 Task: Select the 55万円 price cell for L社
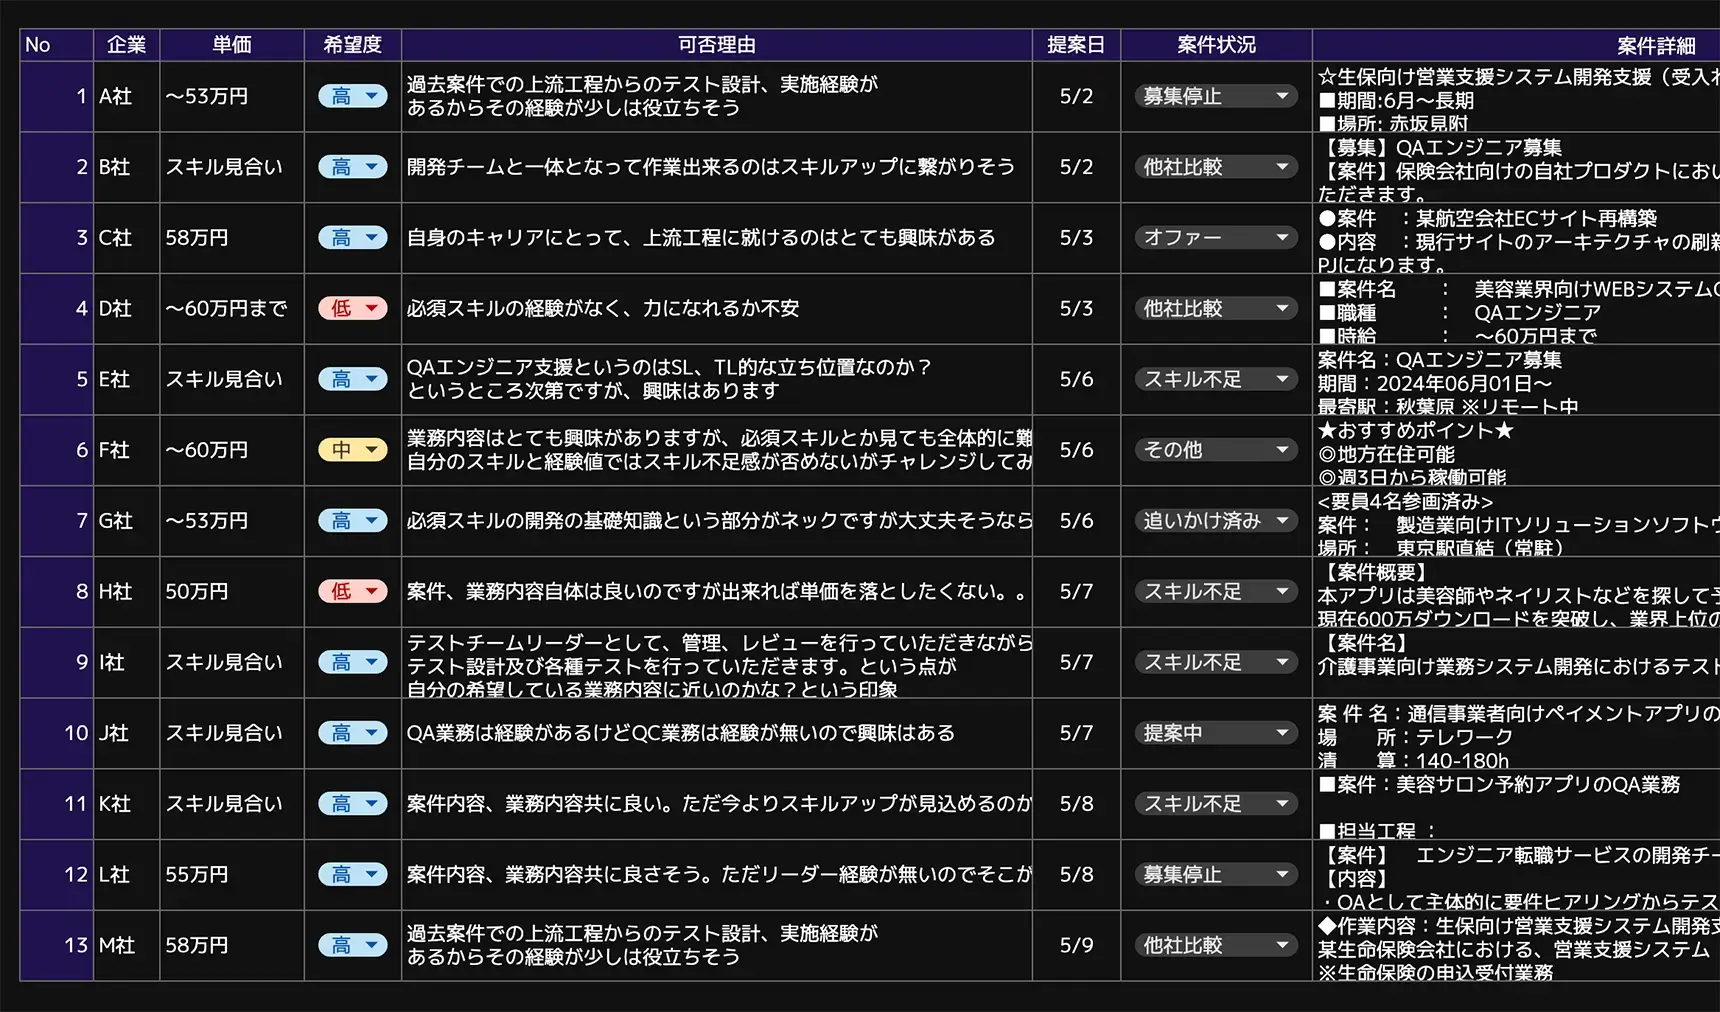[x=232, y=875]
